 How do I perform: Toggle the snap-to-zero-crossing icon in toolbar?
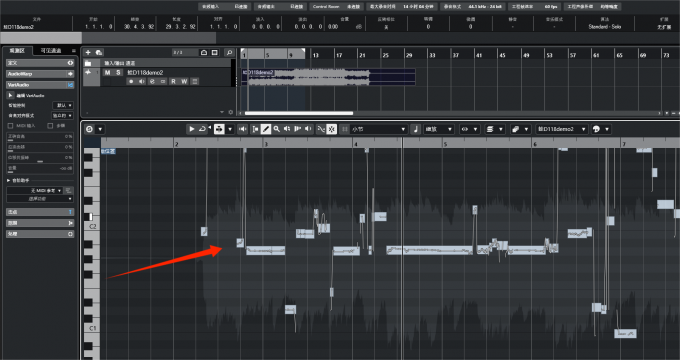click(x=332, y=129)
